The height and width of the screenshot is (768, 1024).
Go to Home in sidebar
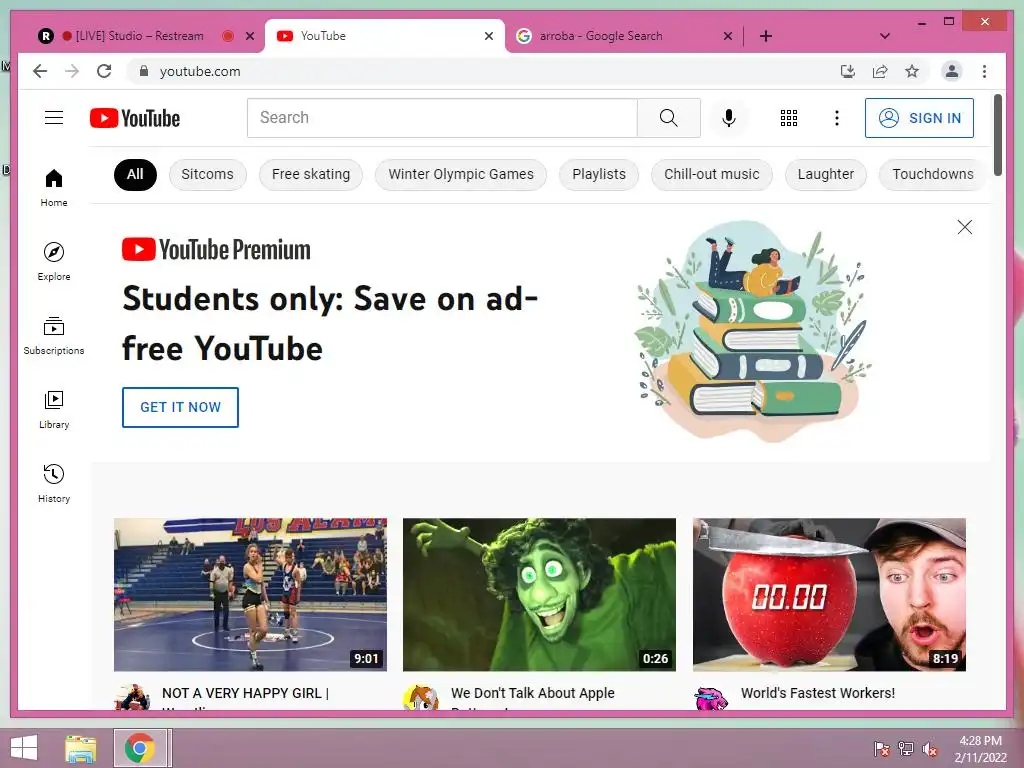coord(54,188)
